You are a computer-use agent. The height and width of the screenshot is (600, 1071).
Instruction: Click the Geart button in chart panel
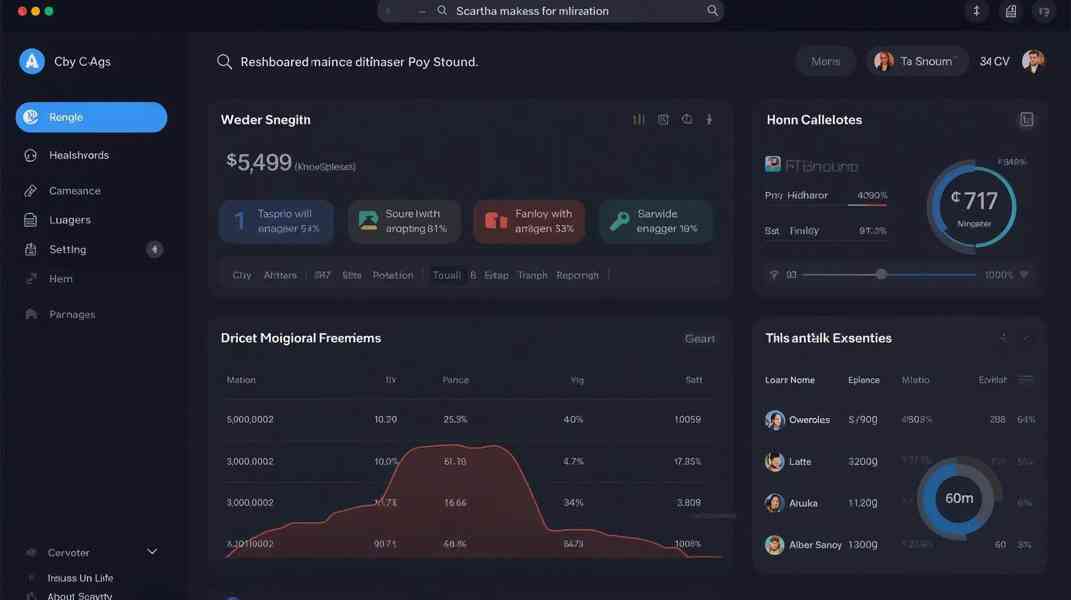[699, 339]
